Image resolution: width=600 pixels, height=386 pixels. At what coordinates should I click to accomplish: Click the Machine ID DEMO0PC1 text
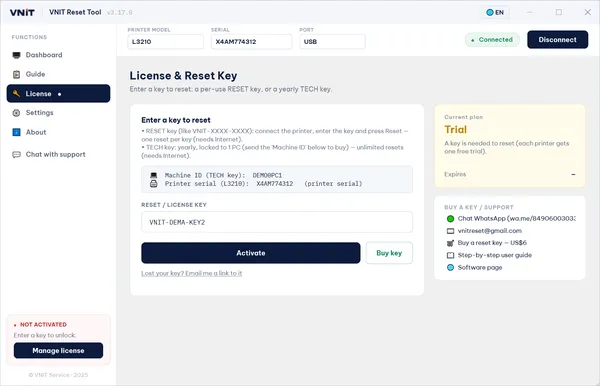(x=223, y=175)
